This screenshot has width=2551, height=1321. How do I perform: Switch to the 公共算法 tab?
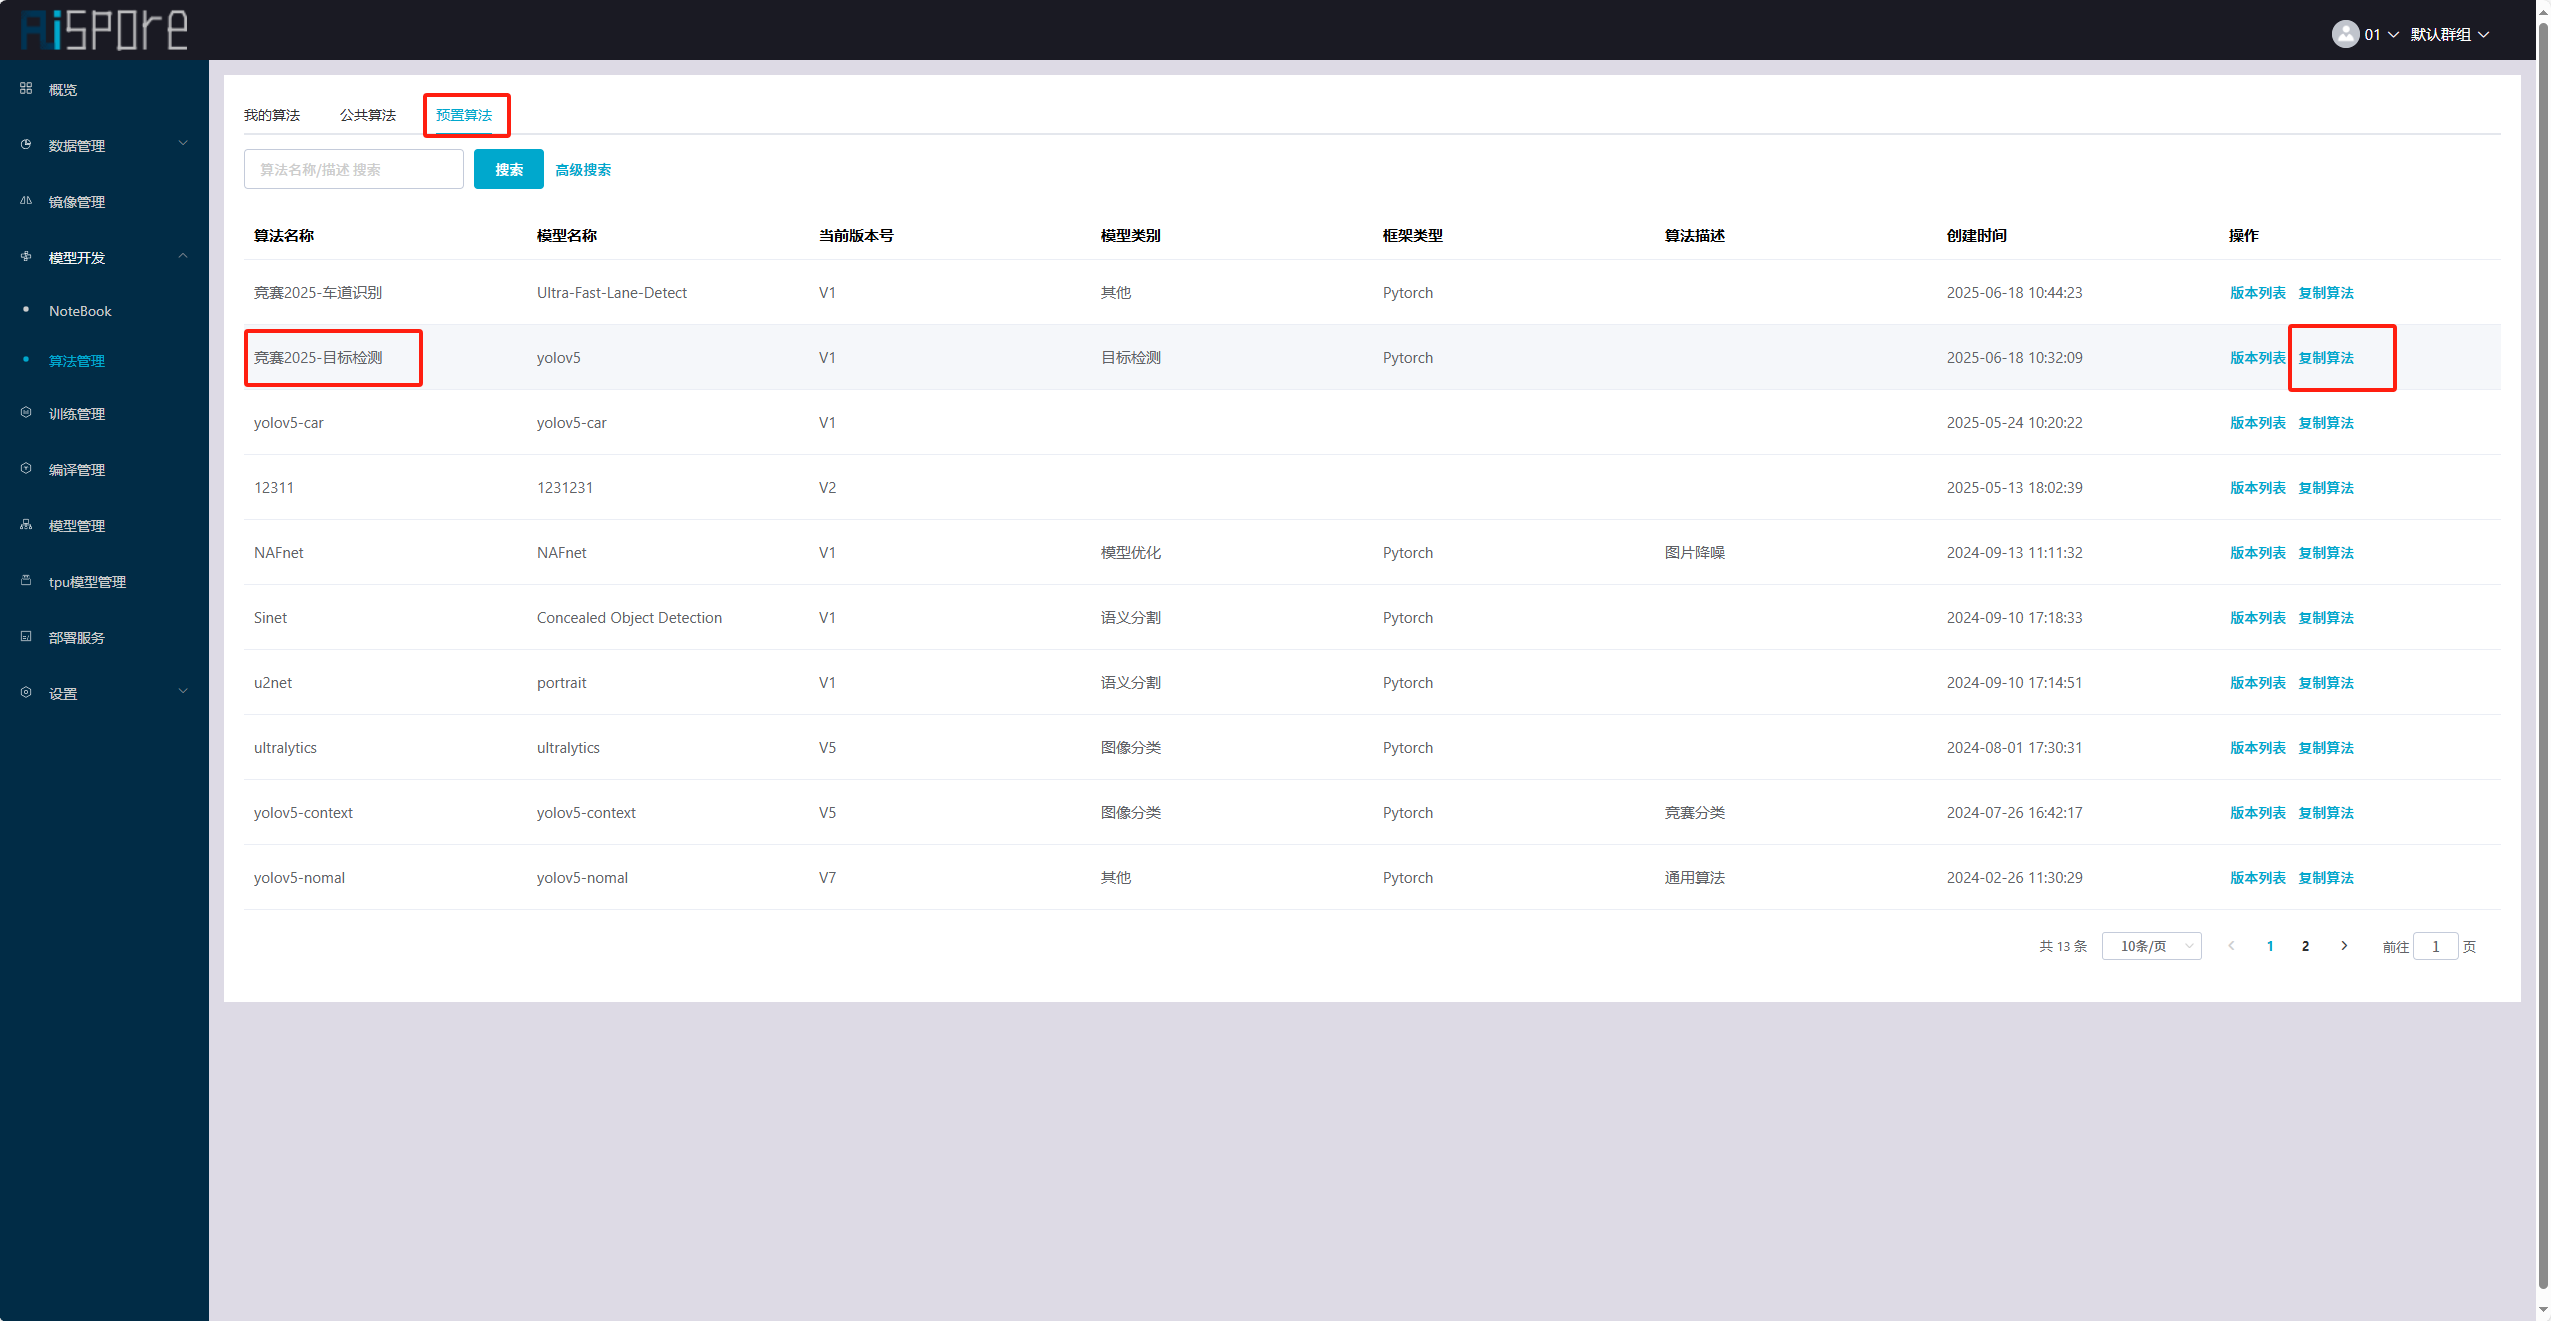coord(368,115)
